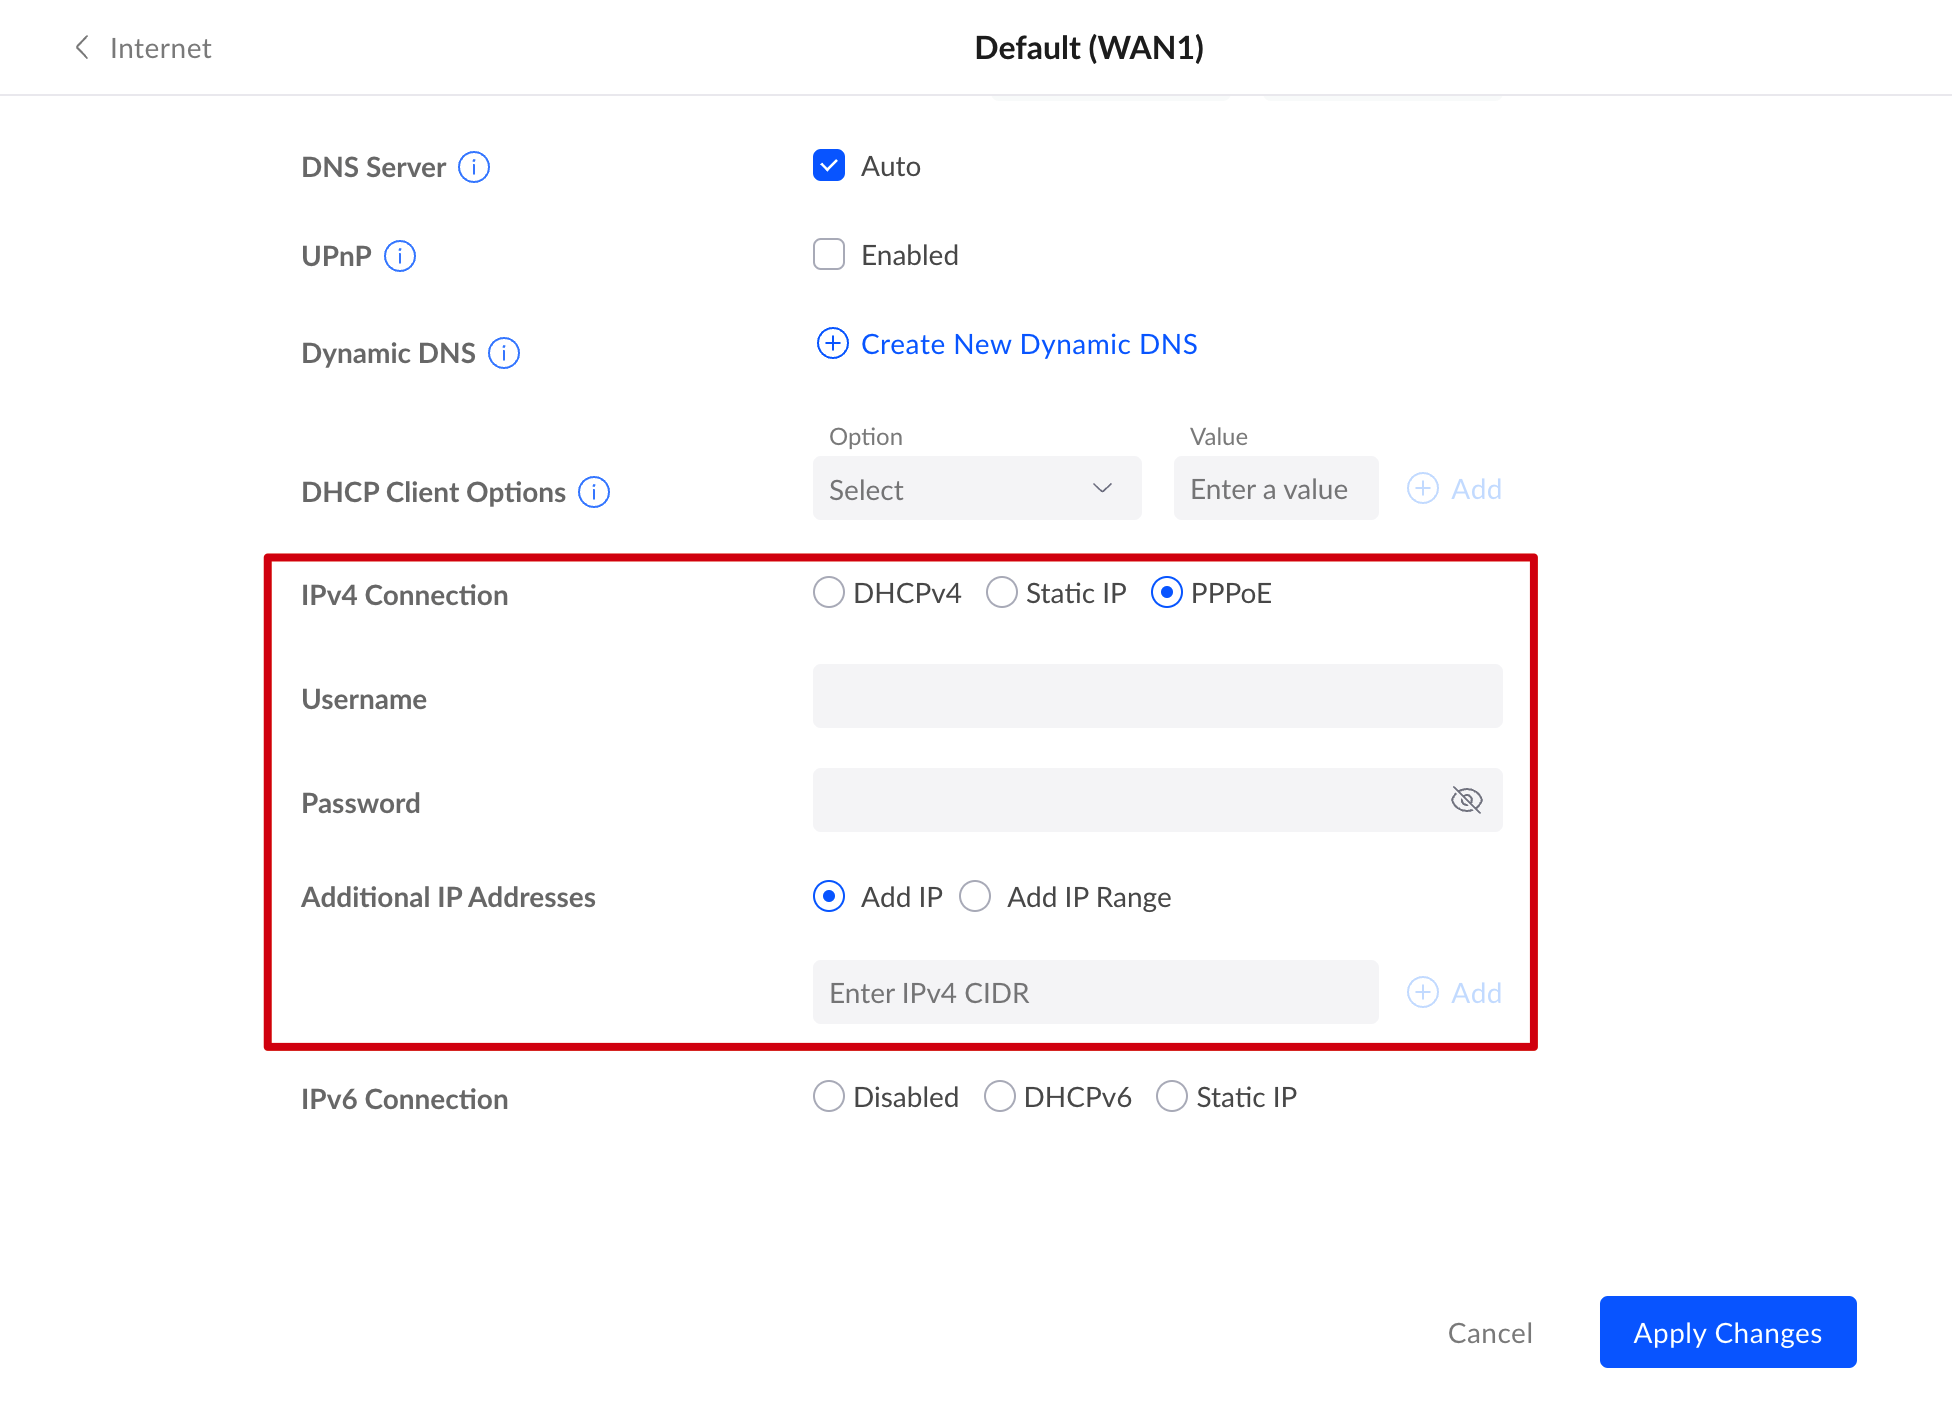
Task: Click the DNS Server info icon
Action: click(x=474, y=167)
